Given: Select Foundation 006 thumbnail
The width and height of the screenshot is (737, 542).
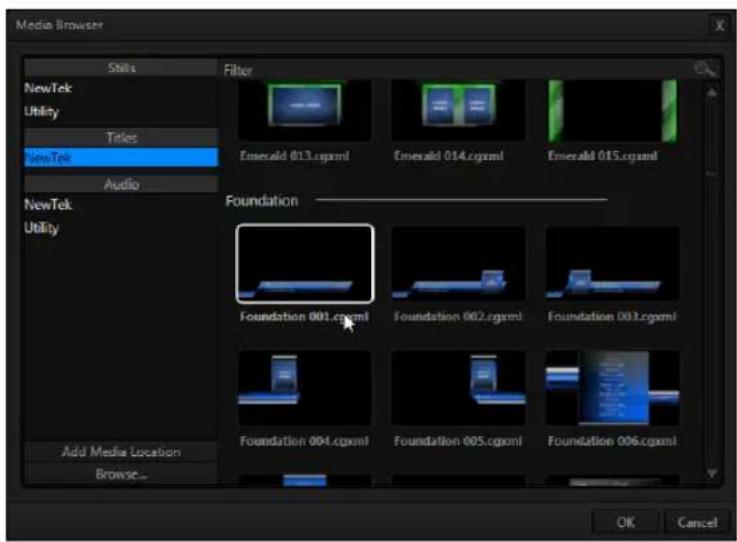Looking at the screenshot, I should click(x=612, y=388).
